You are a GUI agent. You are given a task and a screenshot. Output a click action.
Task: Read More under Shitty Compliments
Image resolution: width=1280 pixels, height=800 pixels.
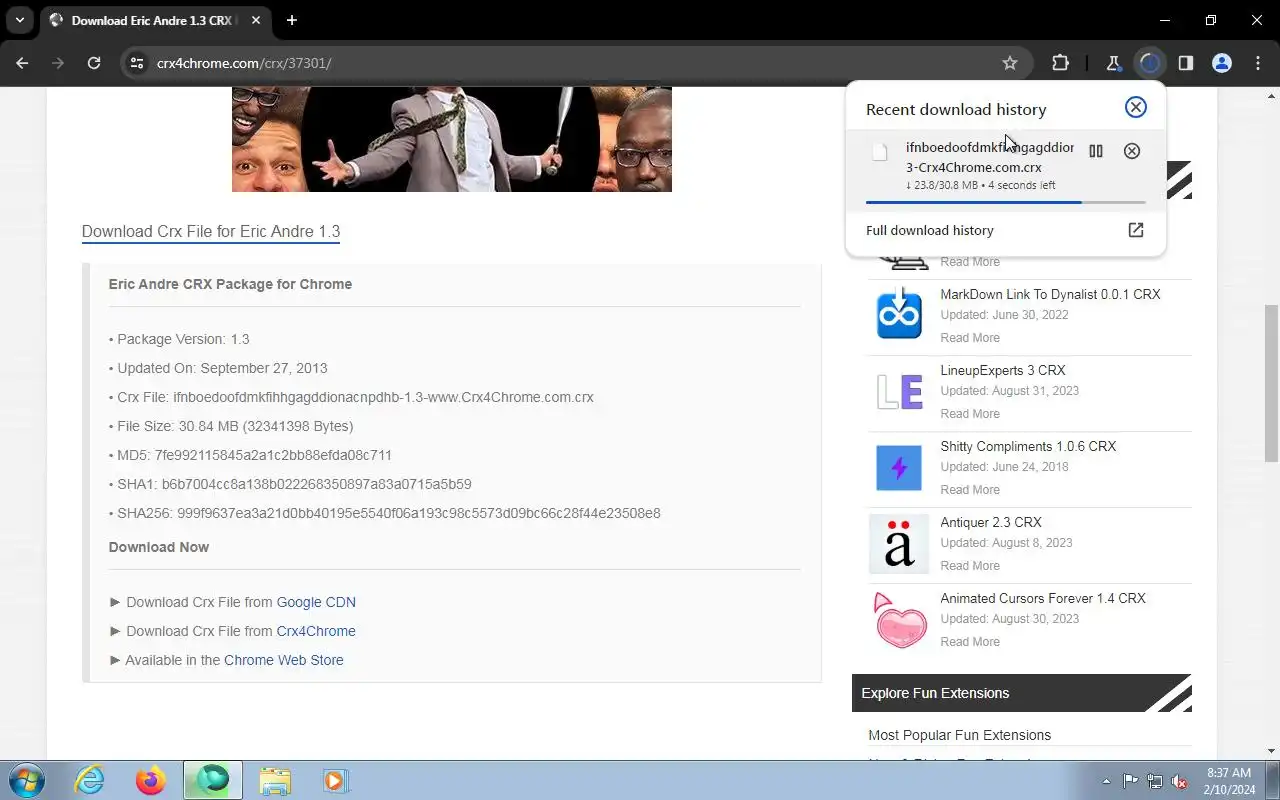[x=970, y=490]
